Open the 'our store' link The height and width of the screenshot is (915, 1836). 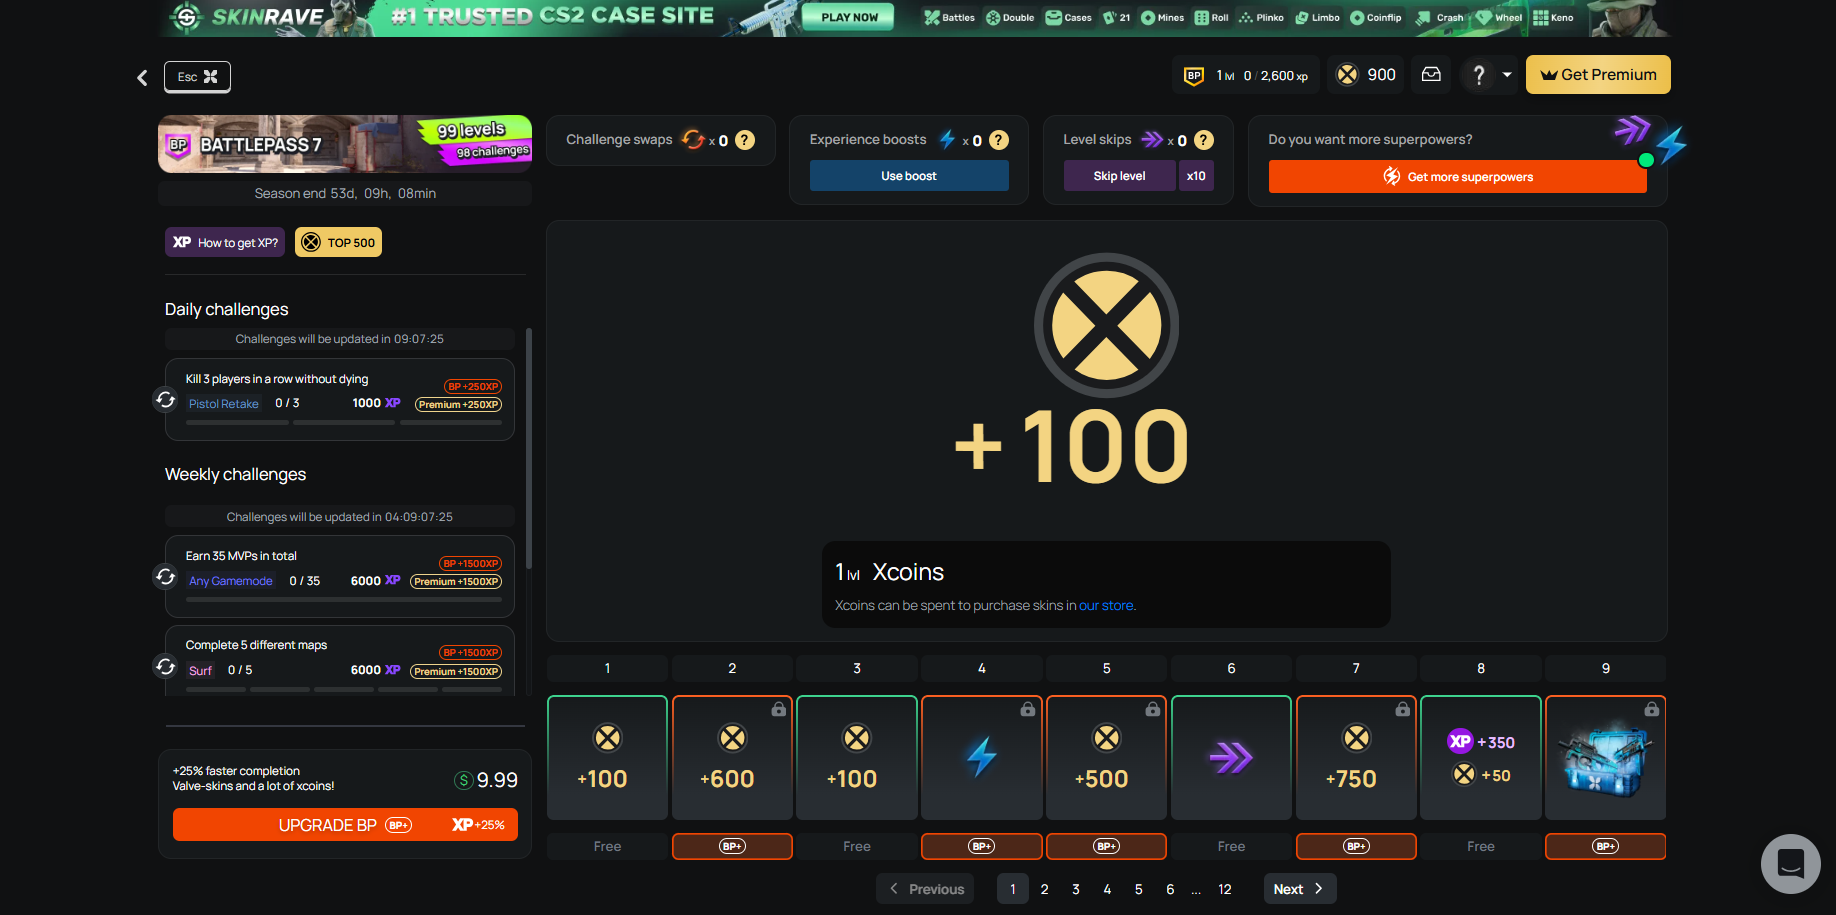pyautogui.click(x=1106, y=606)
